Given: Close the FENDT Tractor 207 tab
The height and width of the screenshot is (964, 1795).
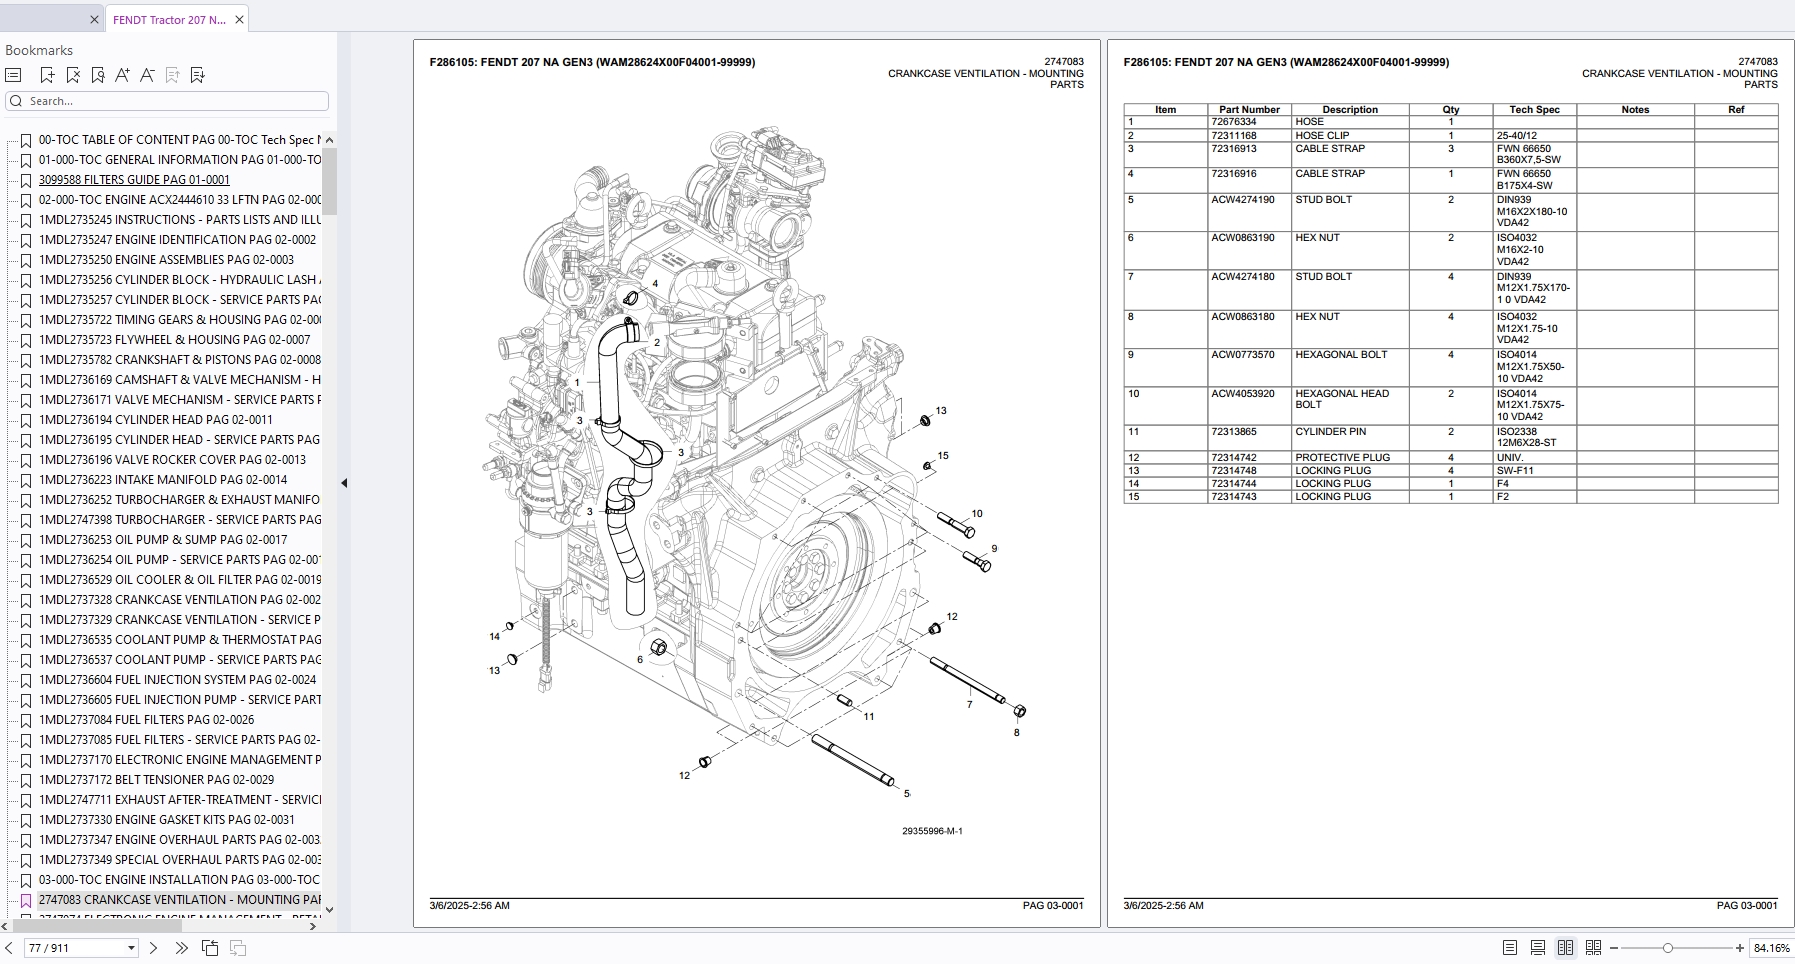Looking at the screenshot, I should 239,20.
